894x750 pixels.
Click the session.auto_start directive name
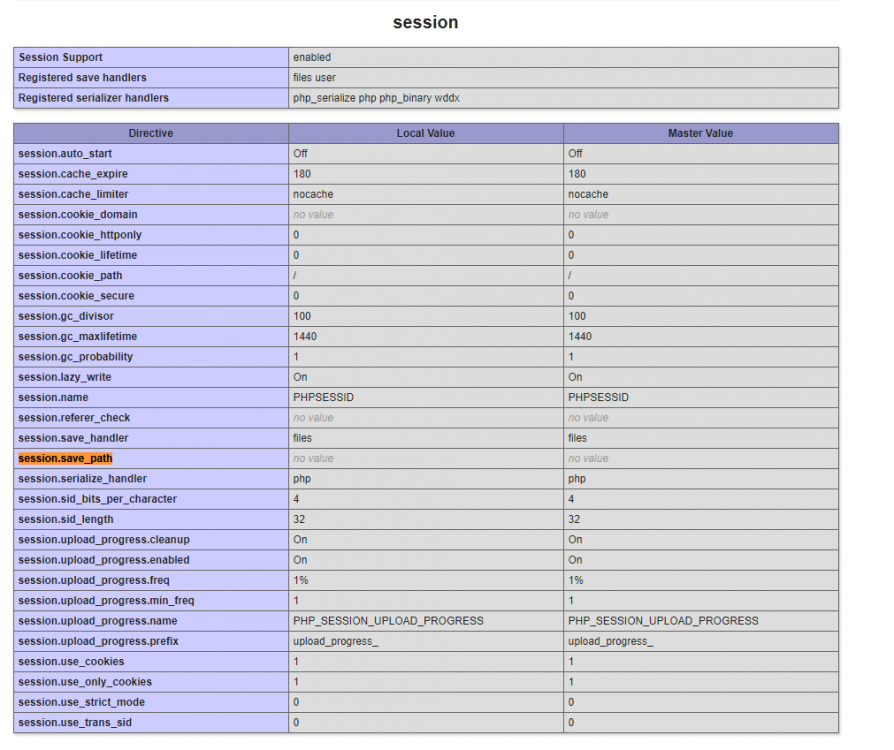[64, 154]
